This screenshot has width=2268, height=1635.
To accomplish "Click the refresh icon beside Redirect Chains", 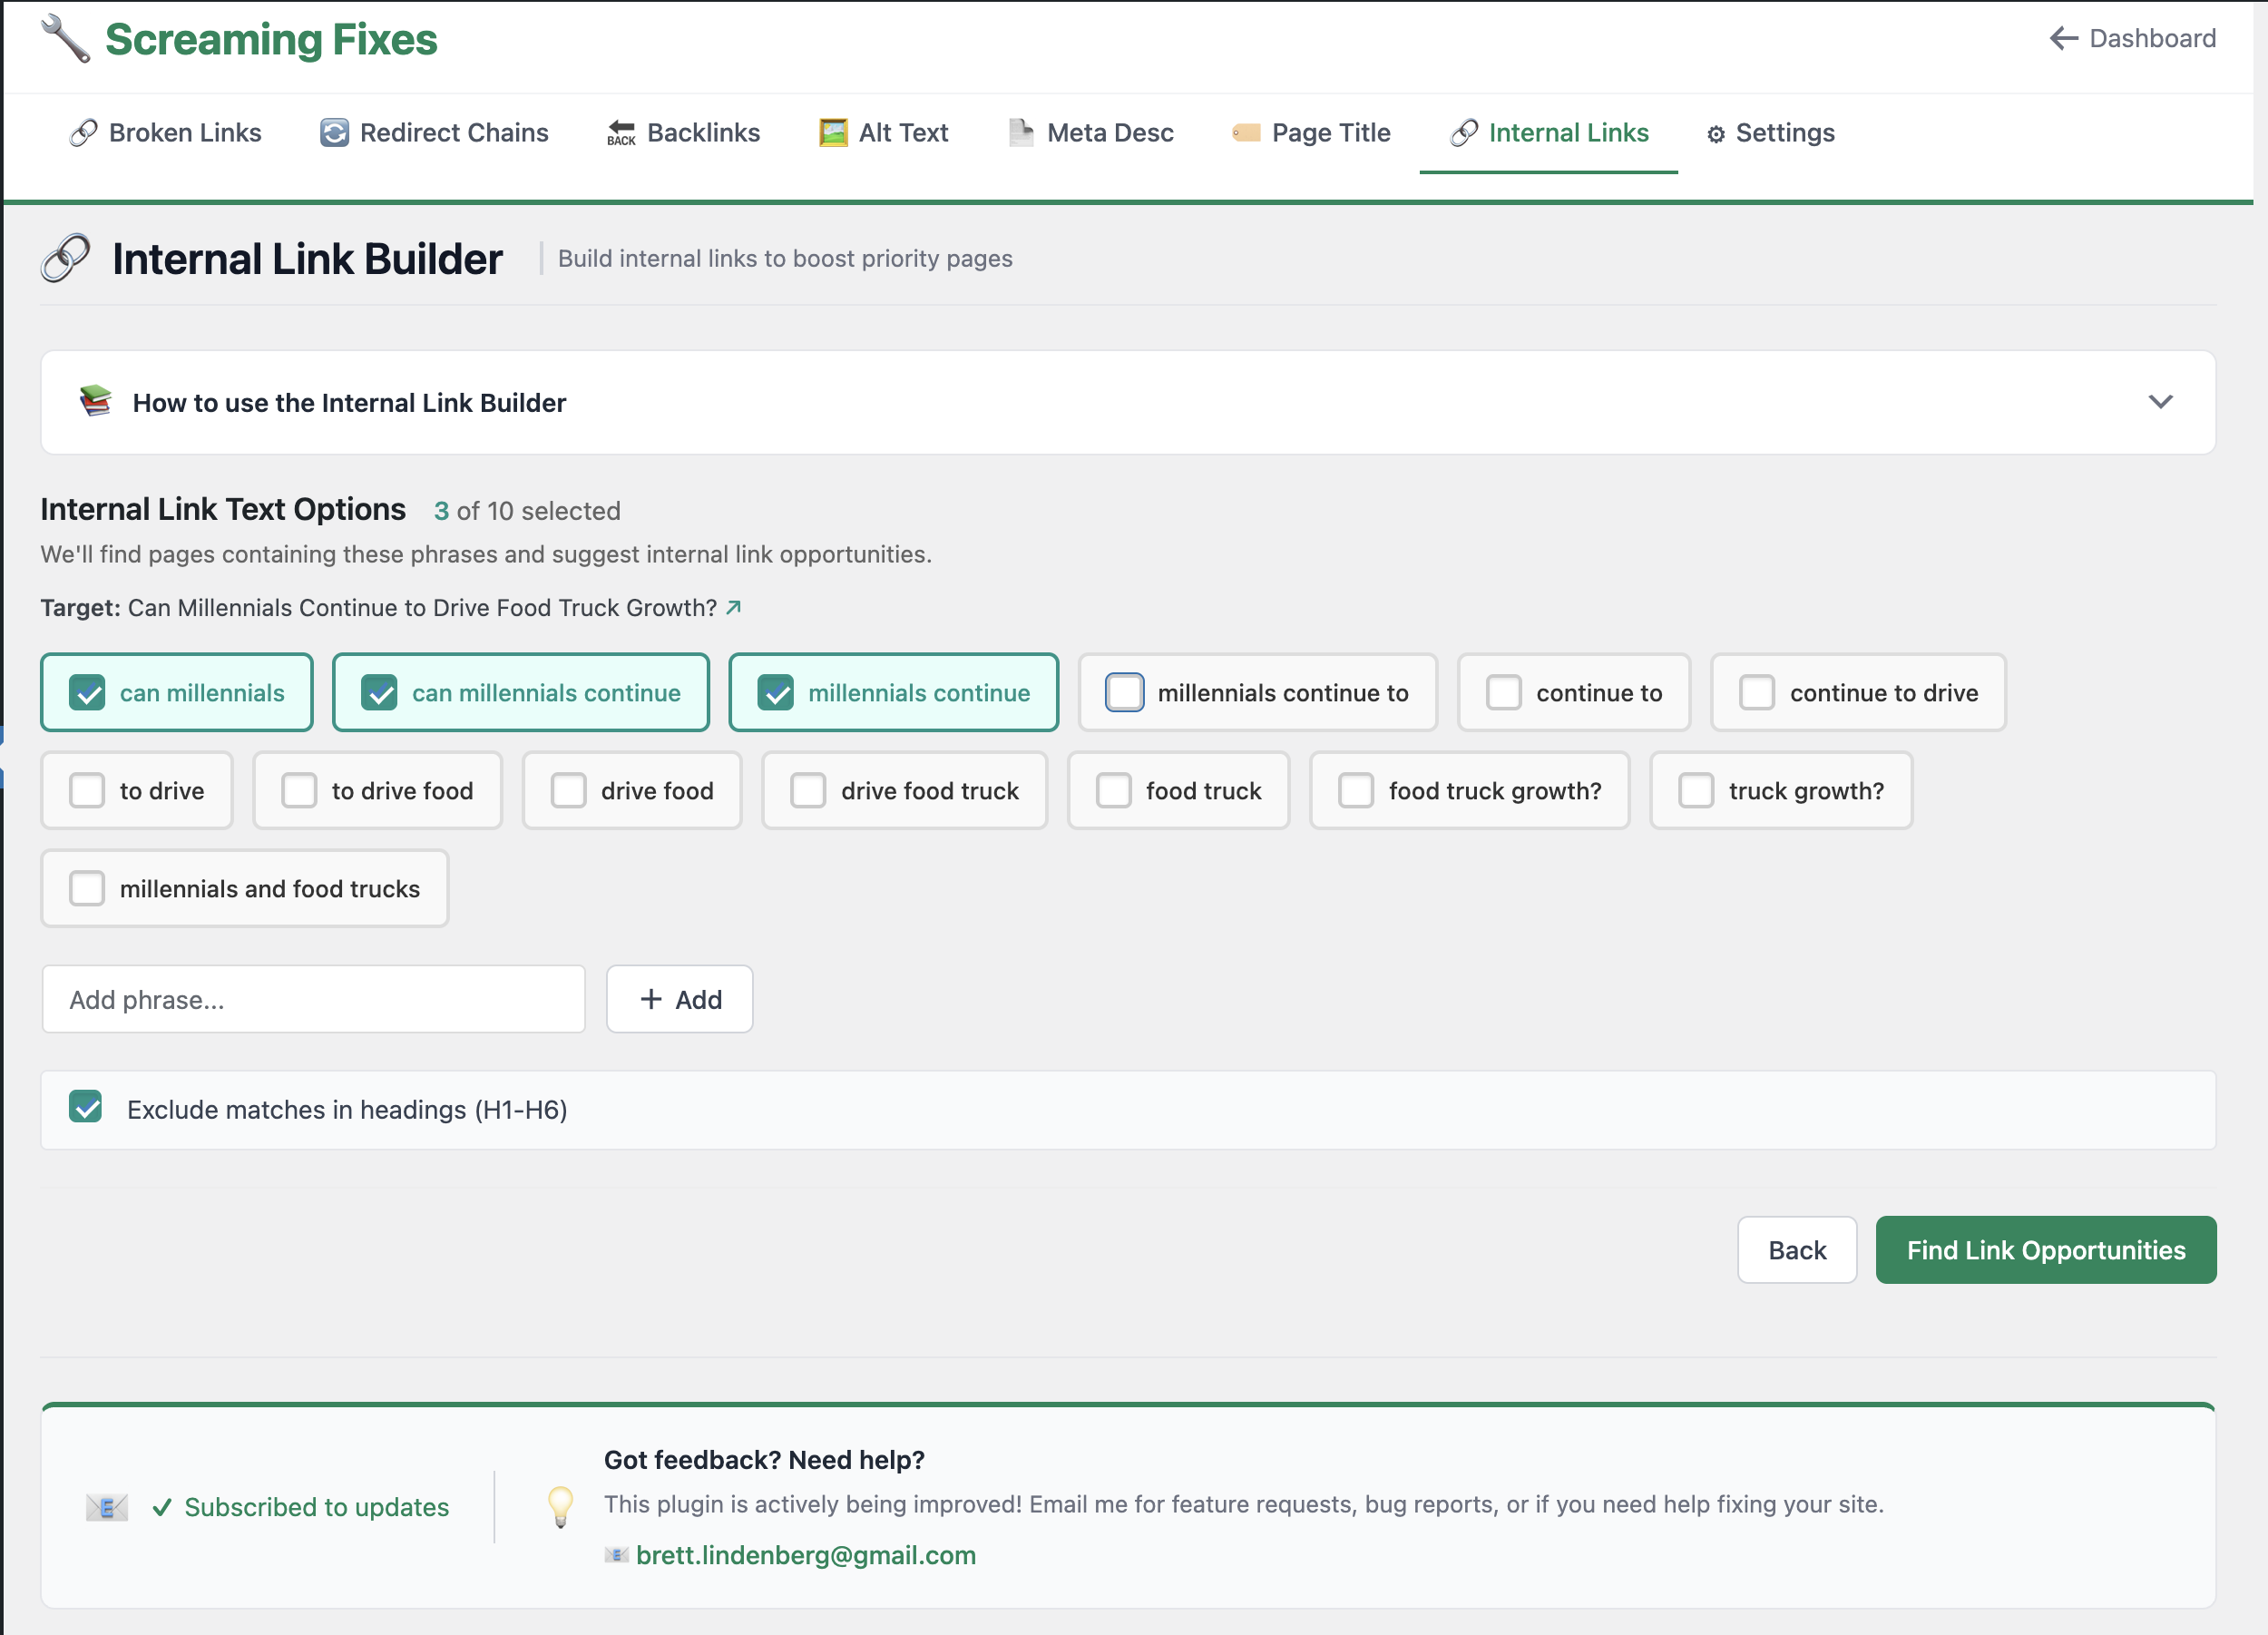I will click(331, 132).
